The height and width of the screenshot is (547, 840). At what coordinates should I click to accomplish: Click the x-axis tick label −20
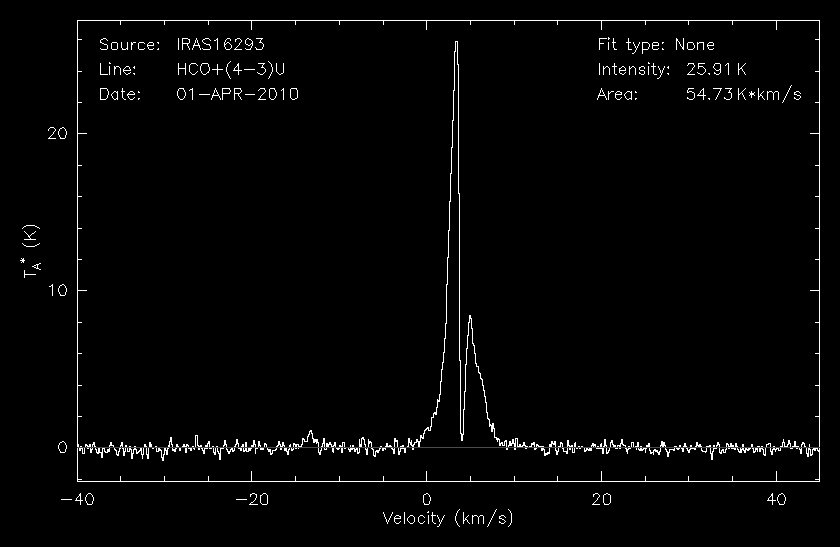[x=252, y=499]
